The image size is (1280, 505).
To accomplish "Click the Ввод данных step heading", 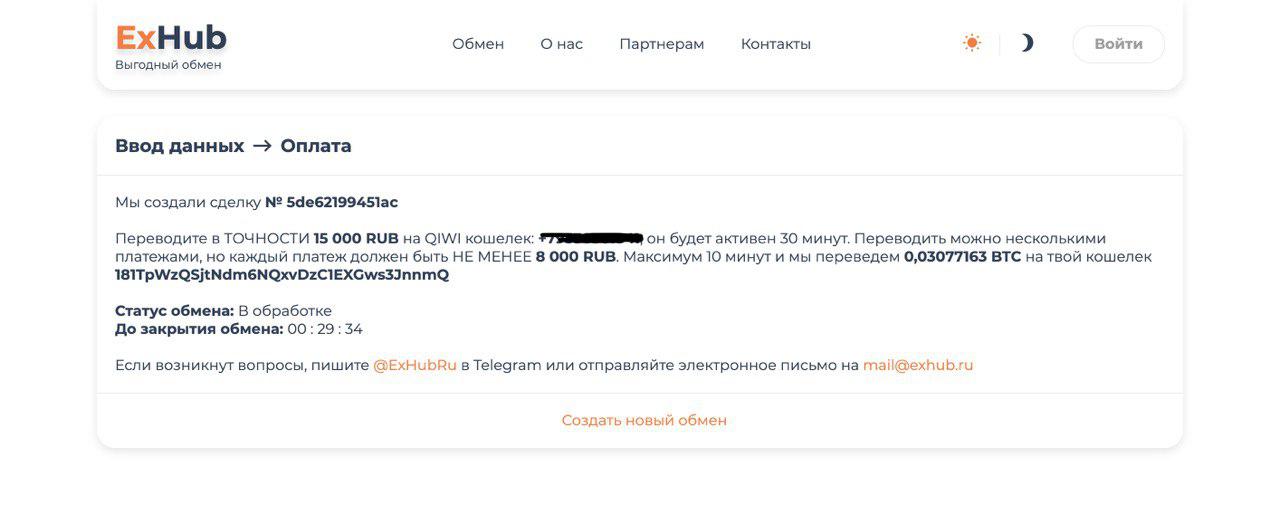I will [180, 146].
